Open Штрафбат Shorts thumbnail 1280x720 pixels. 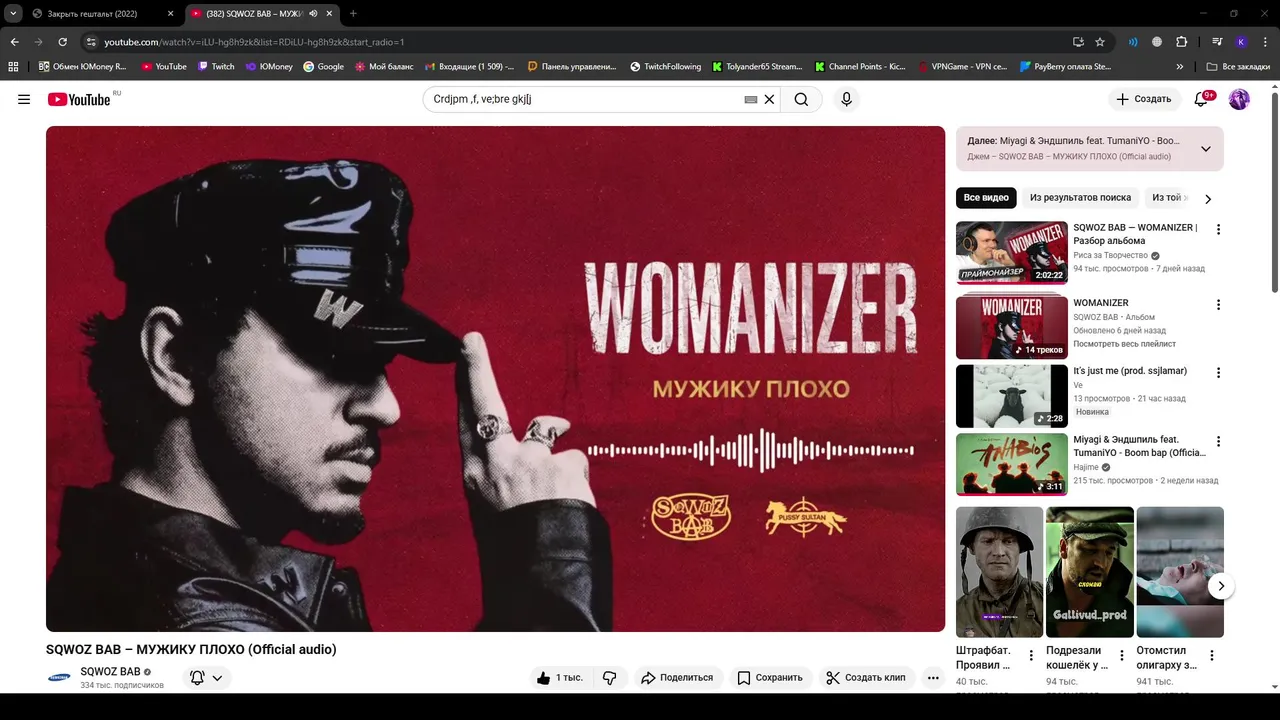(1000, 572)
